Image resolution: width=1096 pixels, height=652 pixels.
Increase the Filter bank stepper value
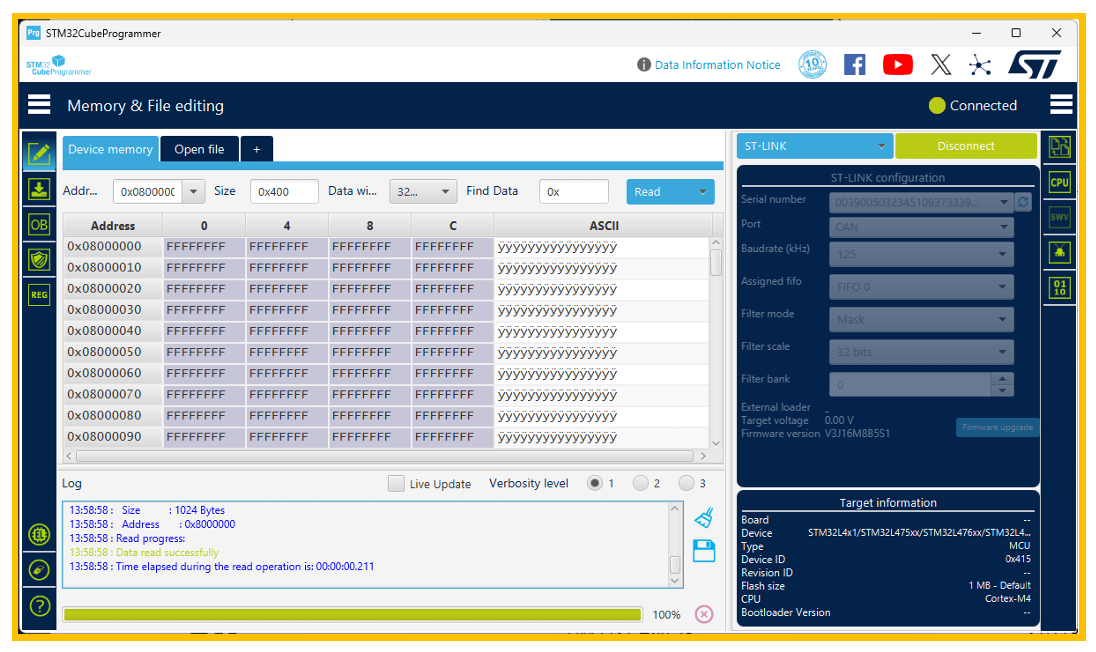point(1002,378)
